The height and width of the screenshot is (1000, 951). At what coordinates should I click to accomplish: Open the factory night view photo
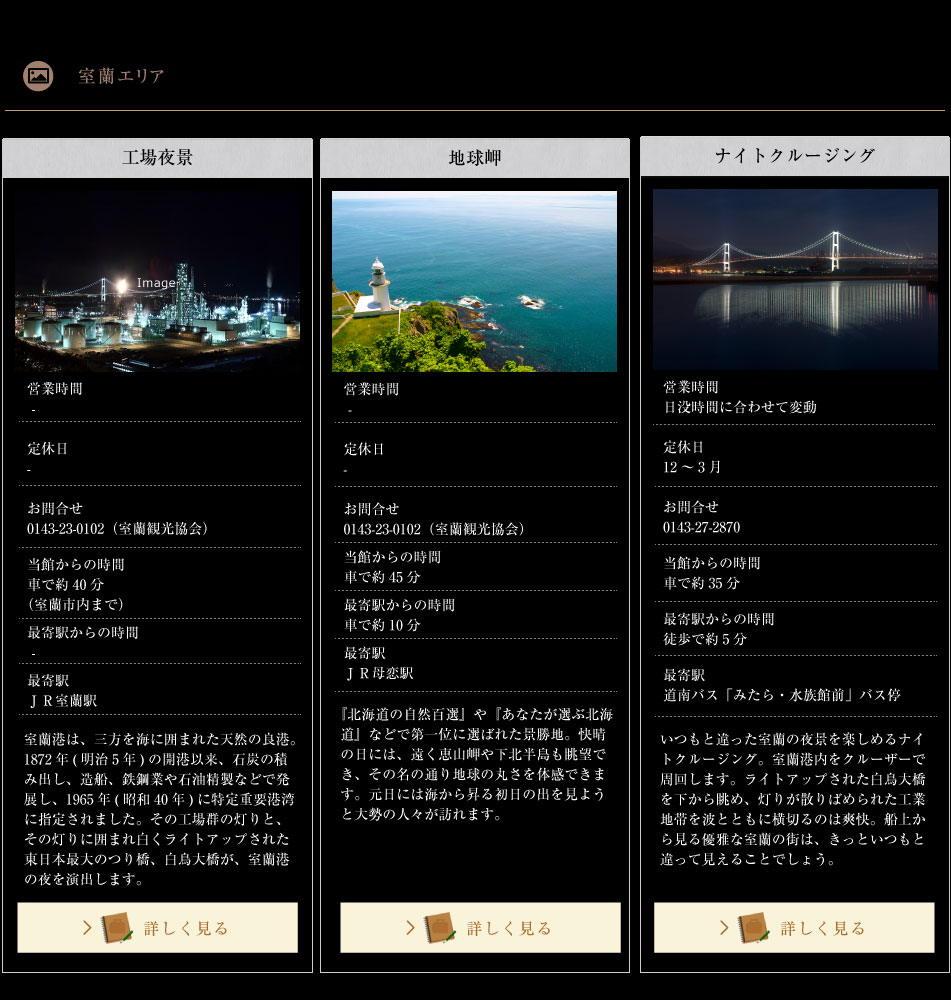pyautogui.click(x=158, y=281)
